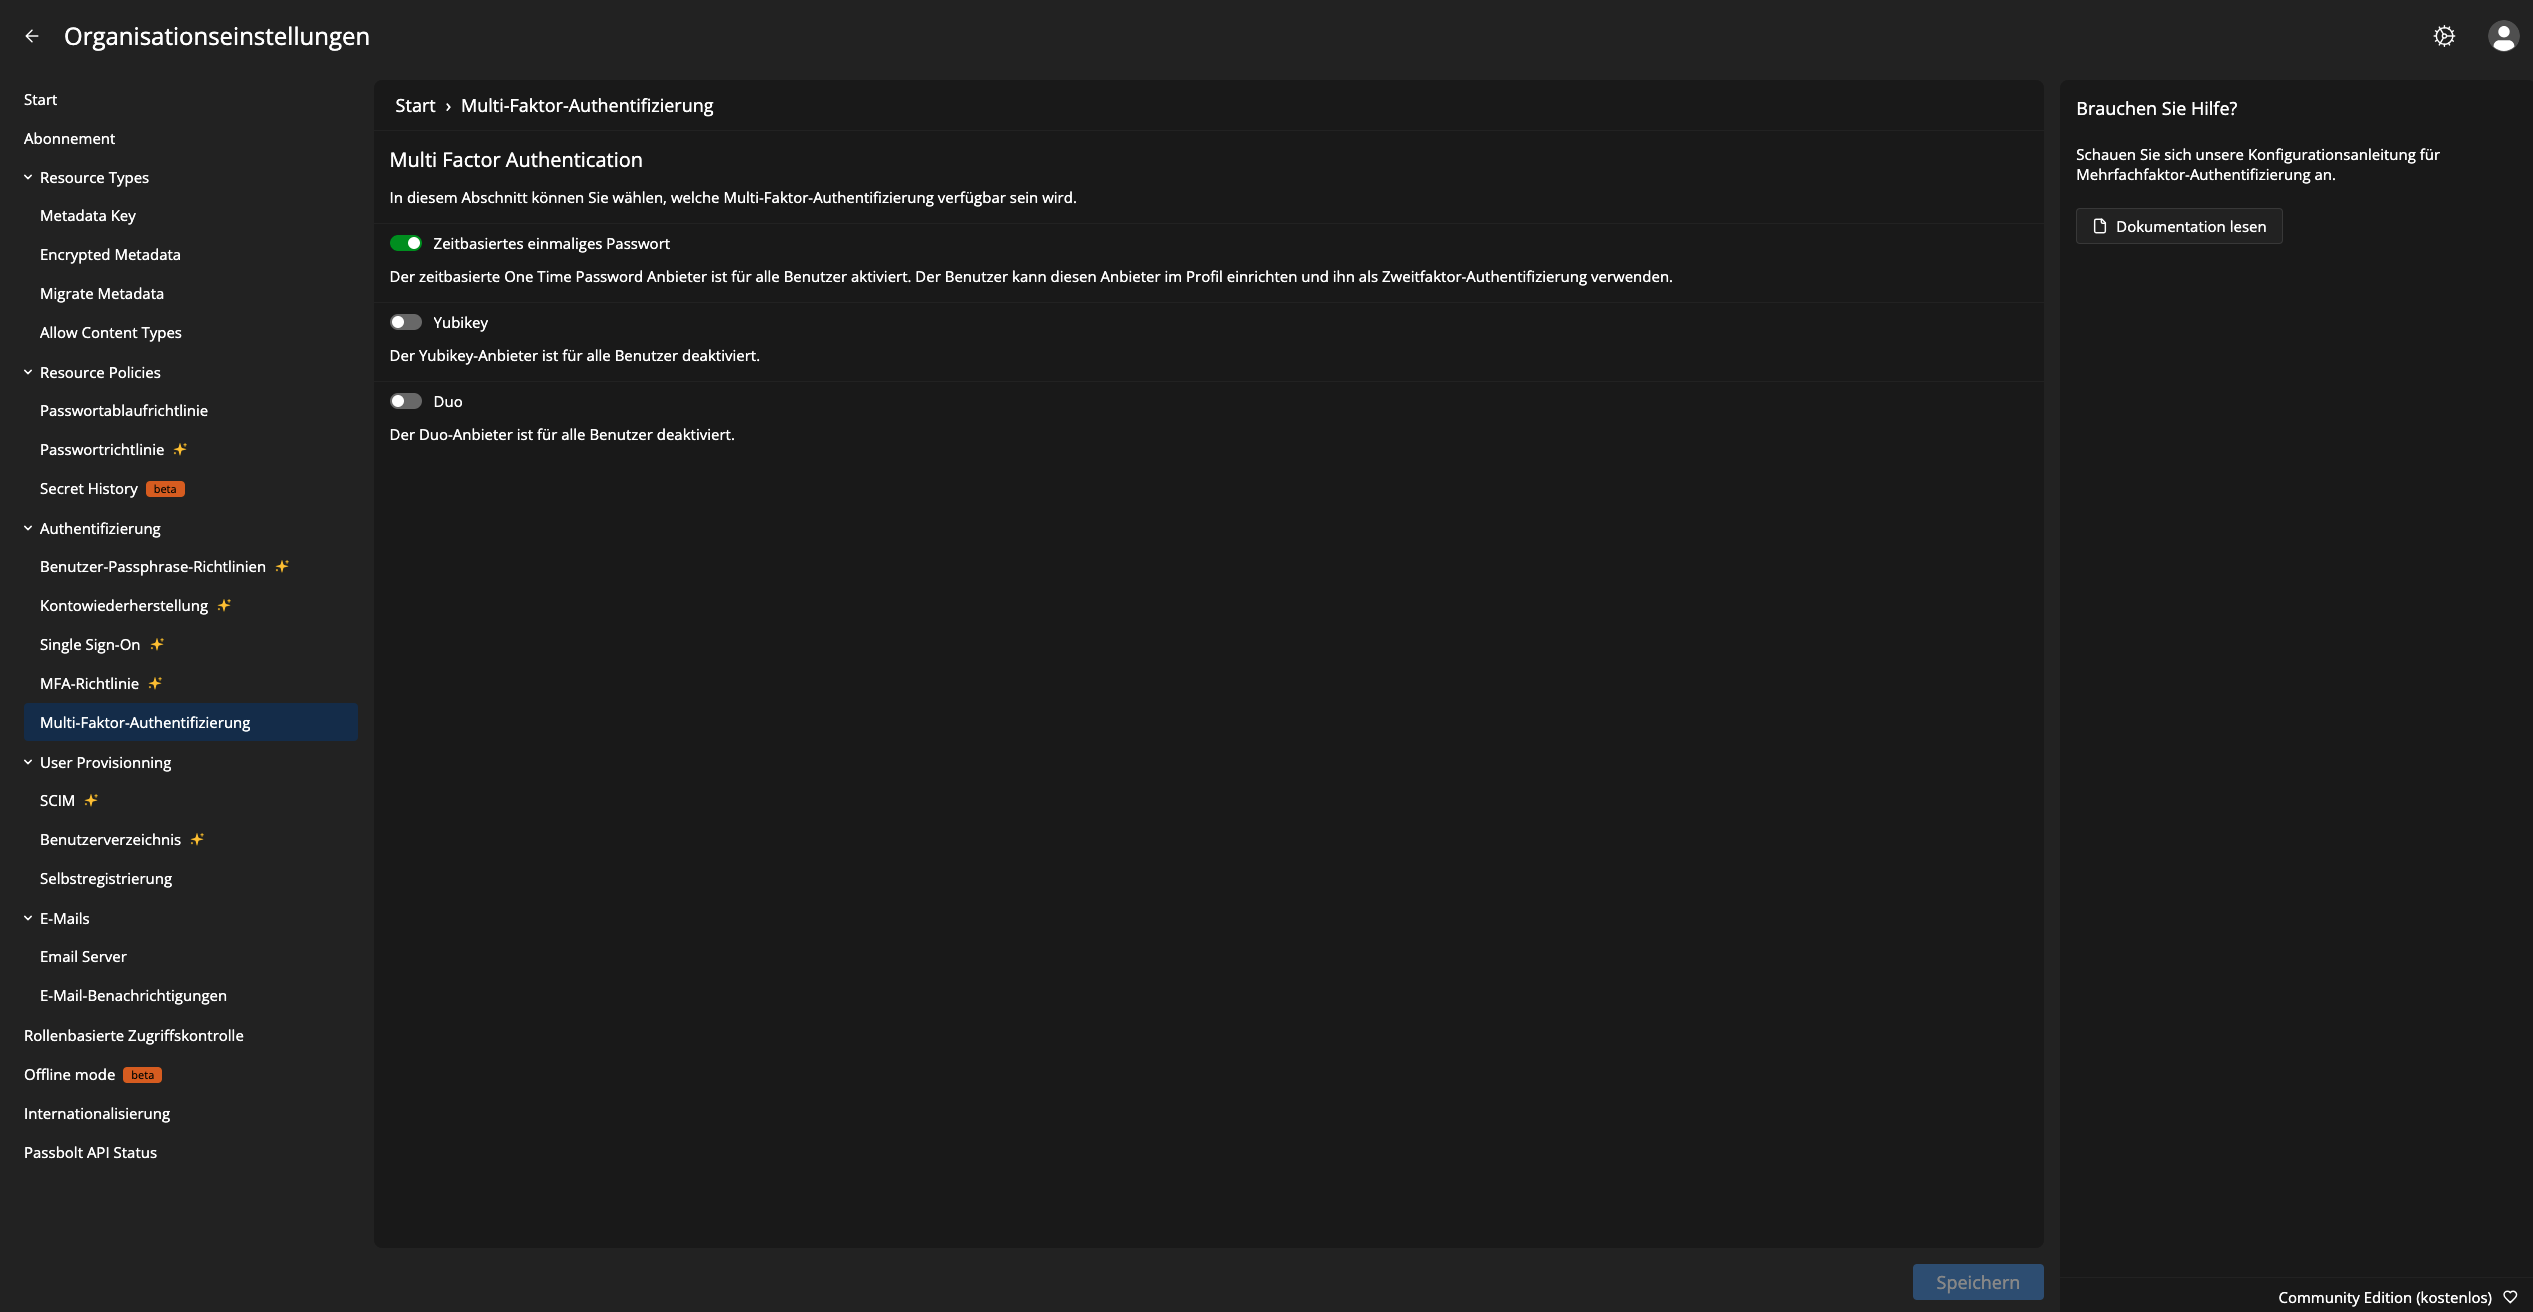2533x1312 pixels.
Task: Open the Abonnement menu entry
Action: (69, 138)
